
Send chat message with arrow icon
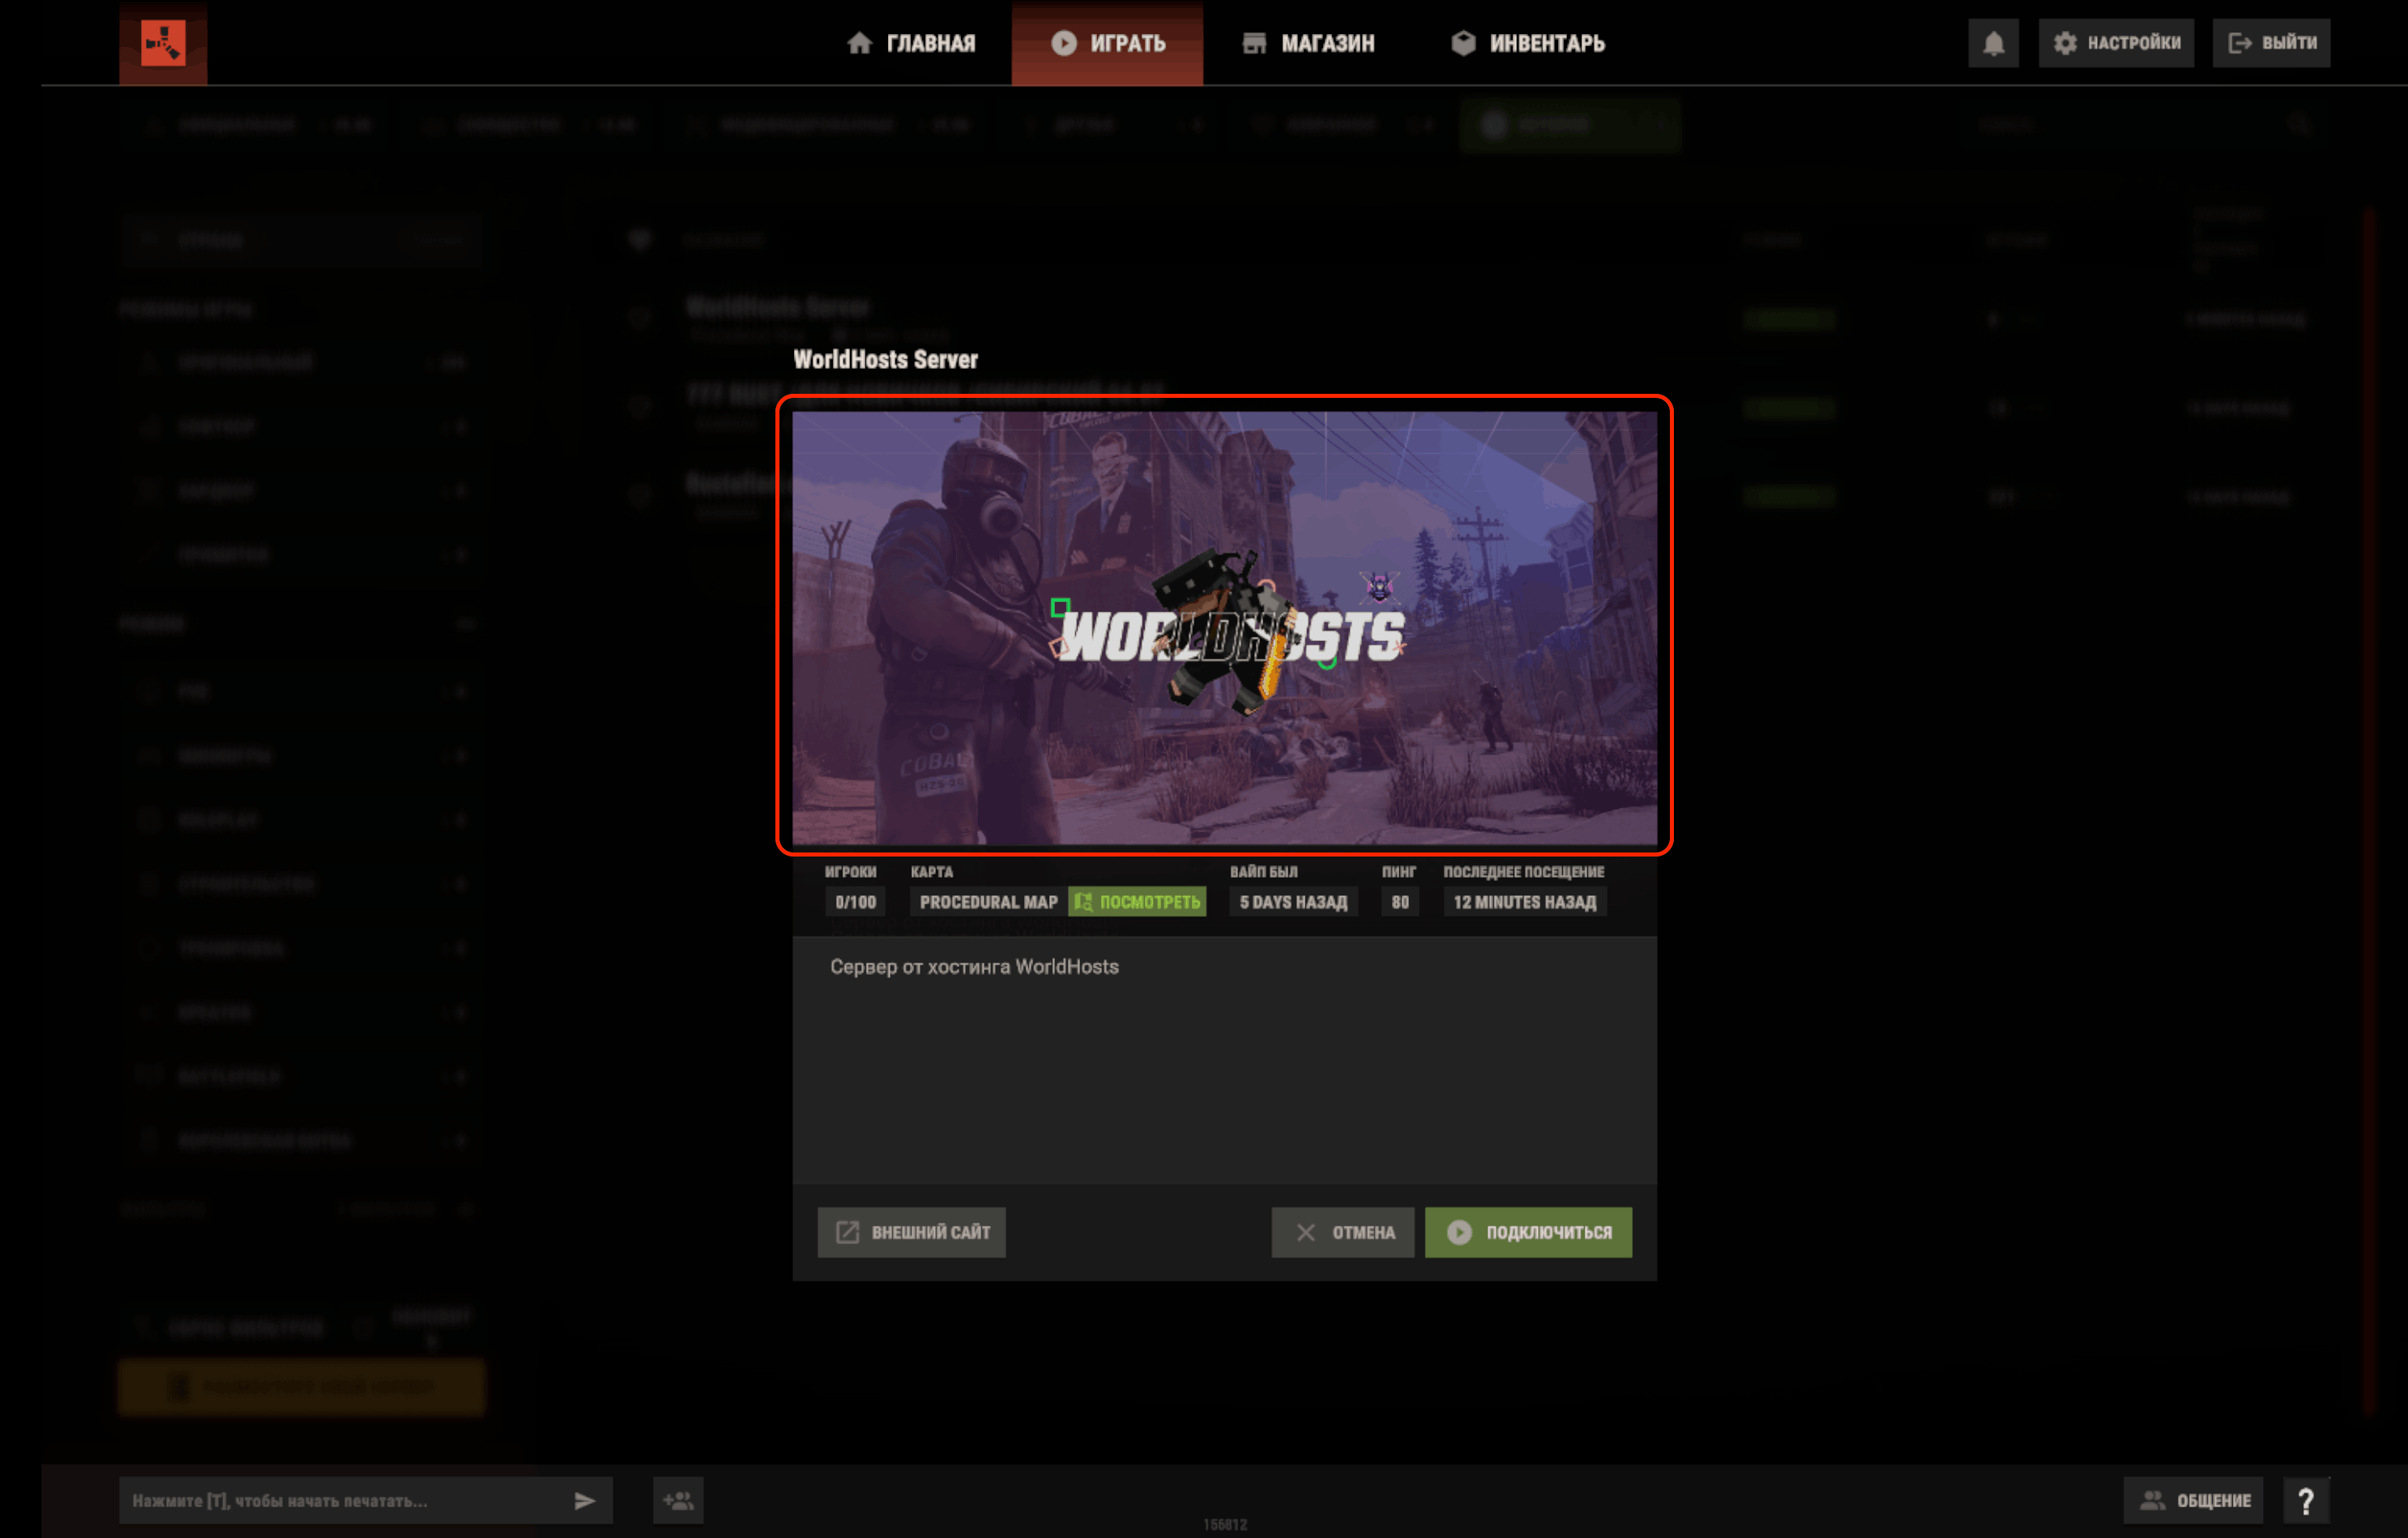click(585, 1500)
